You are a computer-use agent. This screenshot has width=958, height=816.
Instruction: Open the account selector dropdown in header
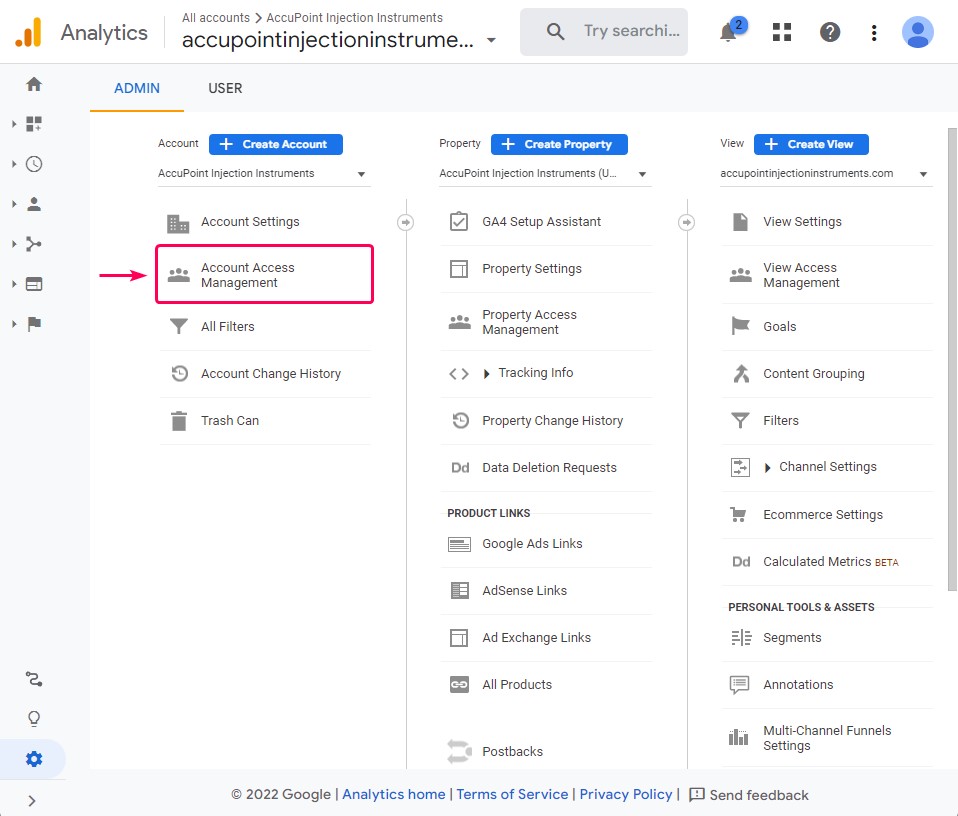point(491,40)
